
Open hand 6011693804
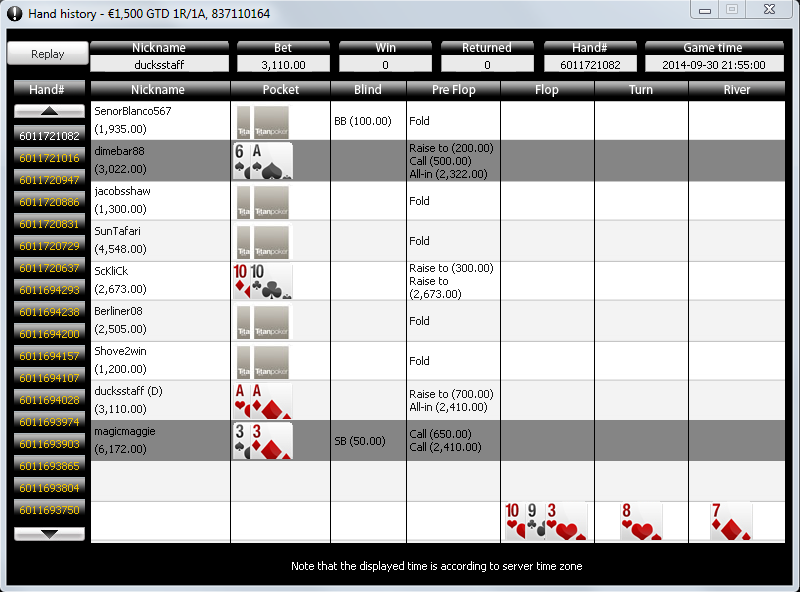coord(49,487)
